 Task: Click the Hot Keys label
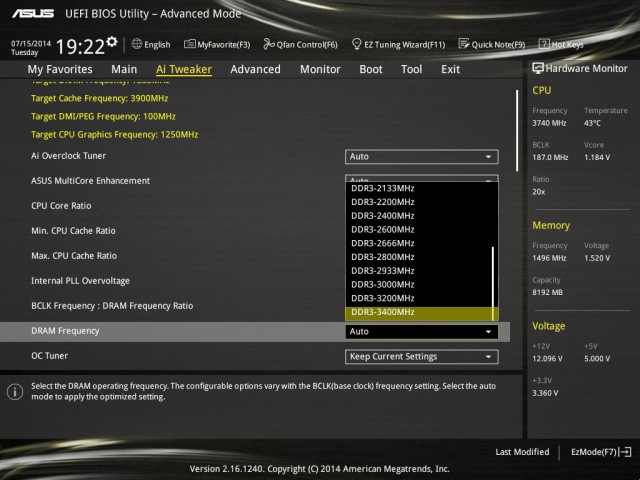click(567, 44)
